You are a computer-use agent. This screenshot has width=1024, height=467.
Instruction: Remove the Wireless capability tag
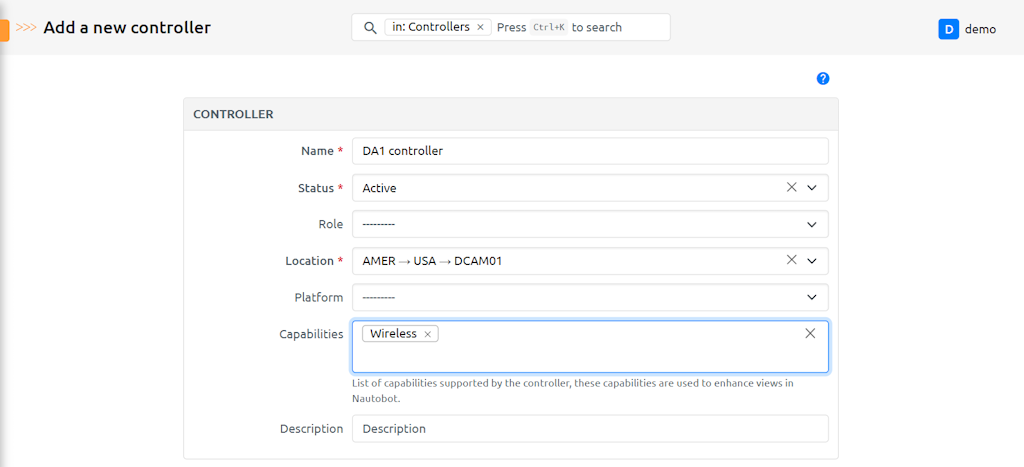pyautogui.click(x=428, y=334)
